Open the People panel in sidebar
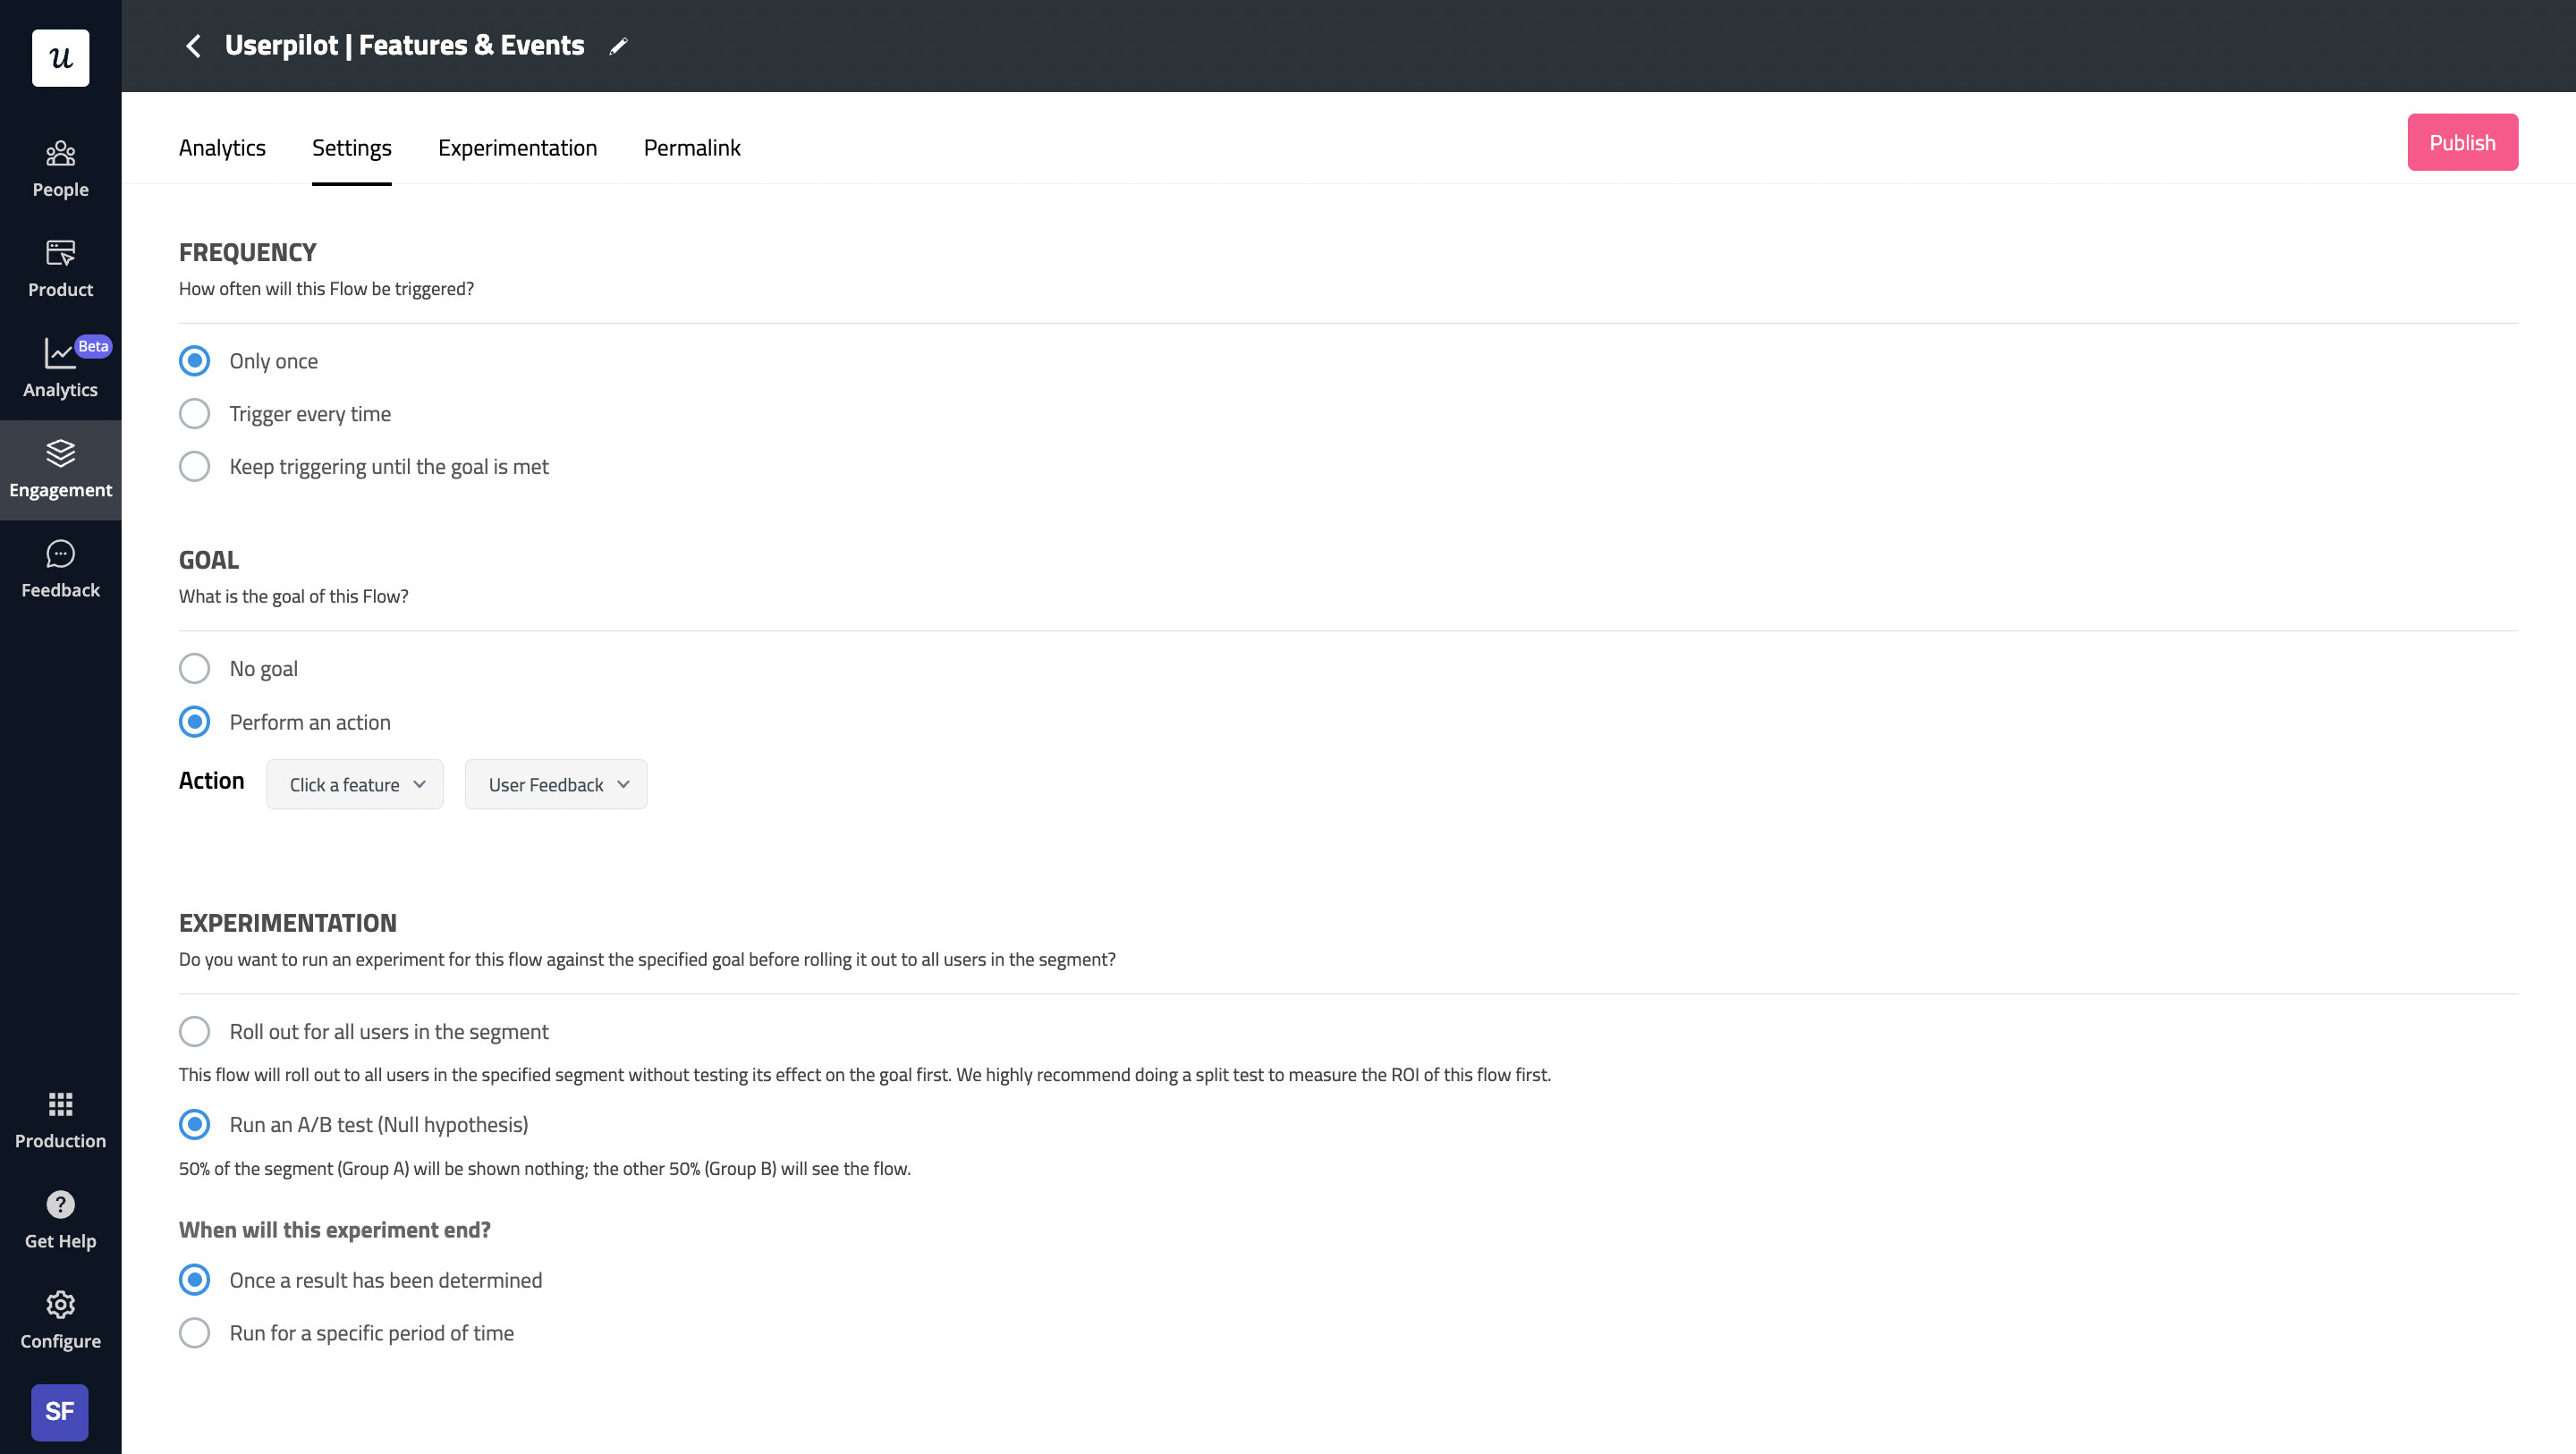 [60, 168]
